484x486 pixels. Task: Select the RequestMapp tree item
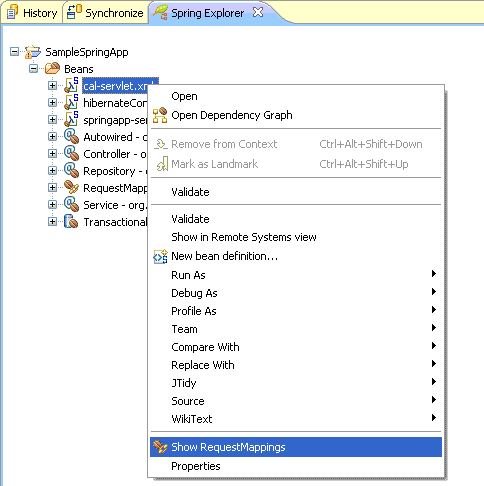coord(115,188)
